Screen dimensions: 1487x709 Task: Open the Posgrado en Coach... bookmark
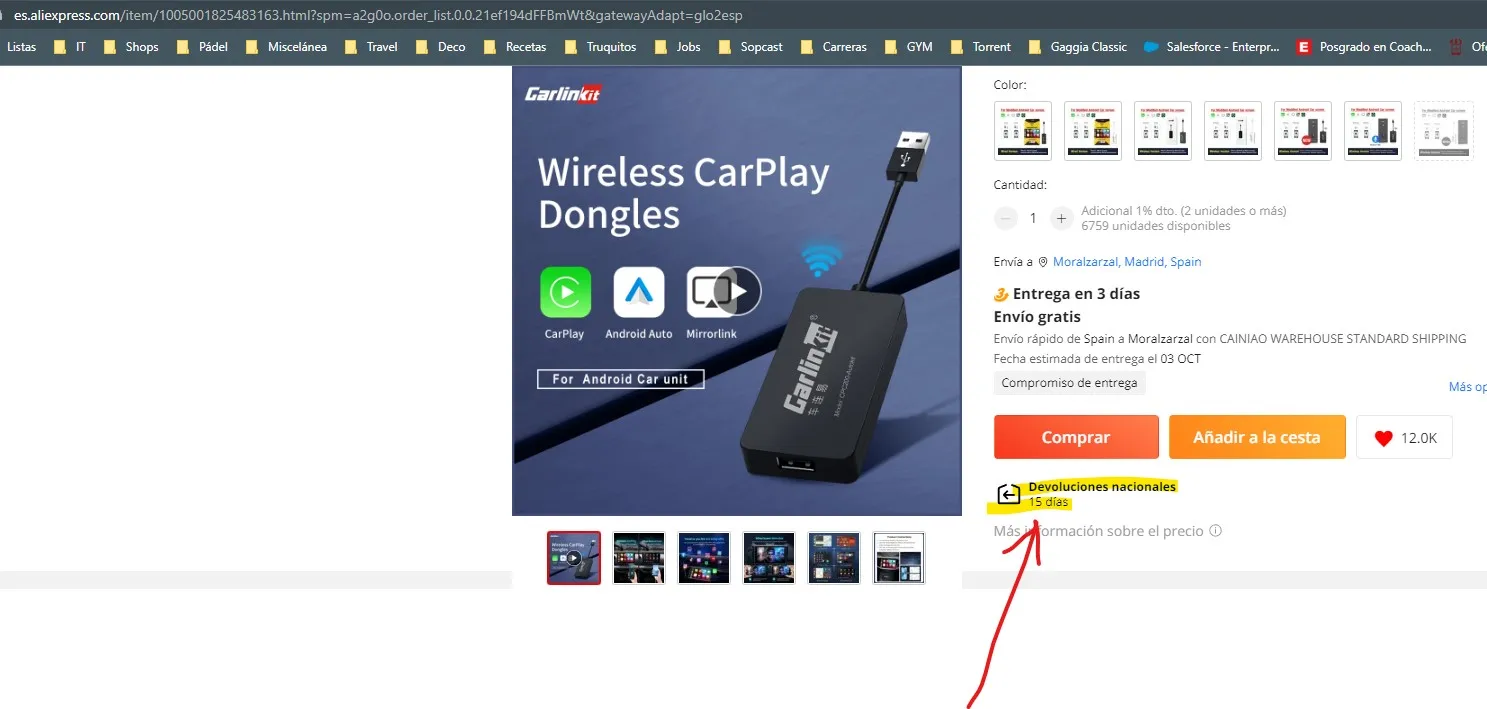1364,47
